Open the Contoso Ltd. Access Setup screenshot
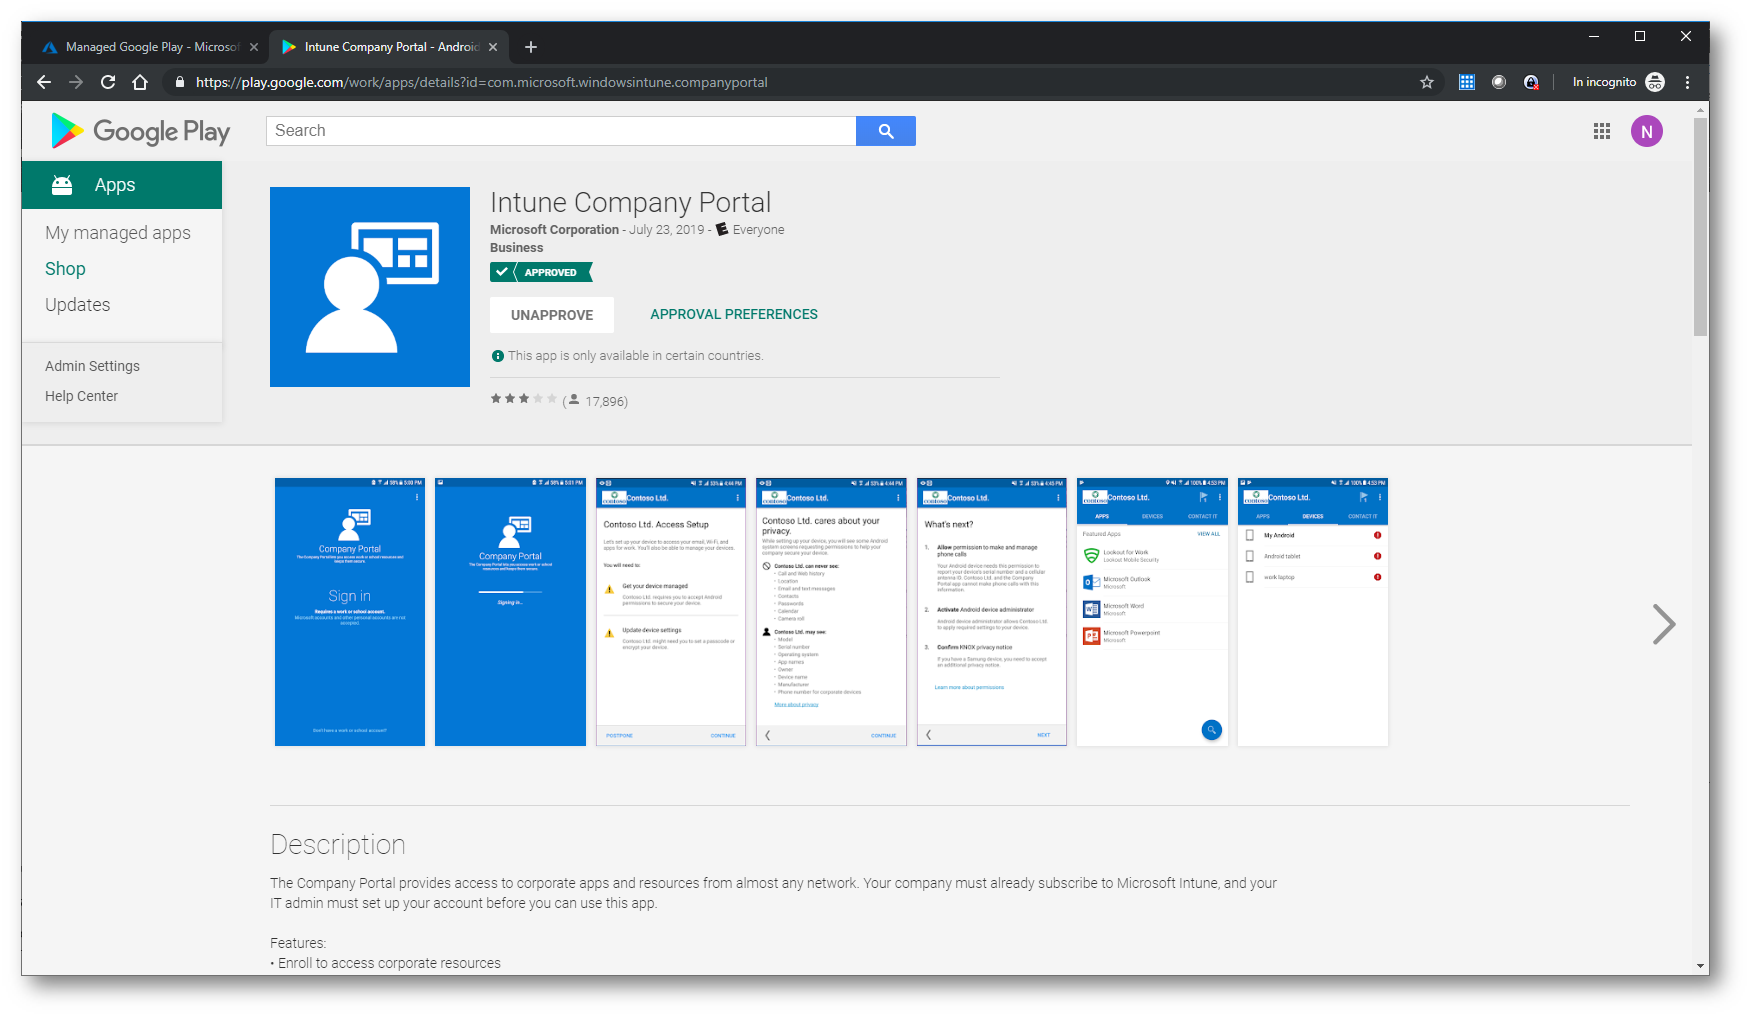1752x1018 pixels. click(x=671, y=612)
